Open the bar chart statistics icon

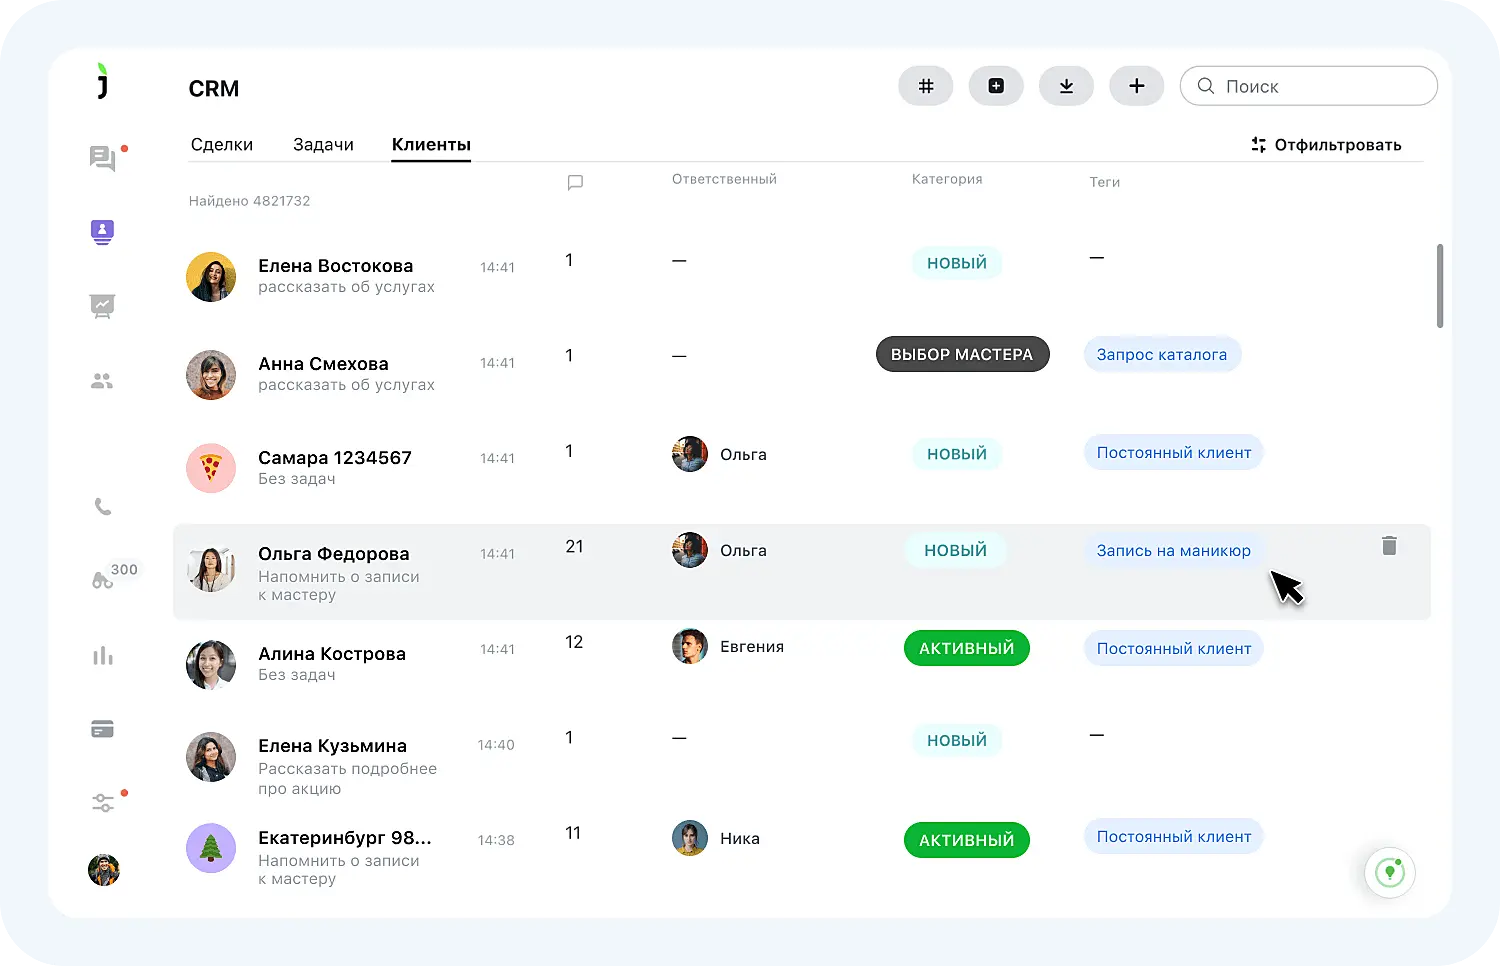[x=102, y=656]
